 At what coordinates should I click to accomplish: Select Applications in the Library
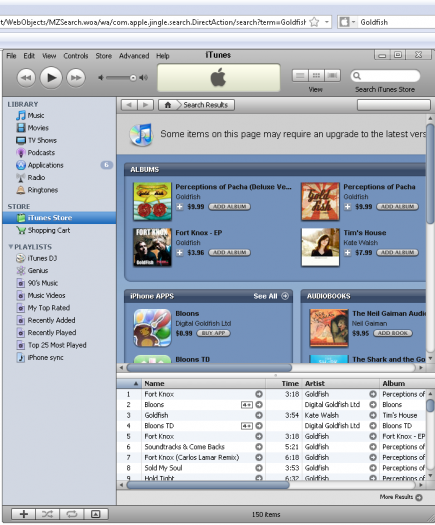click(x=45, y=165)
